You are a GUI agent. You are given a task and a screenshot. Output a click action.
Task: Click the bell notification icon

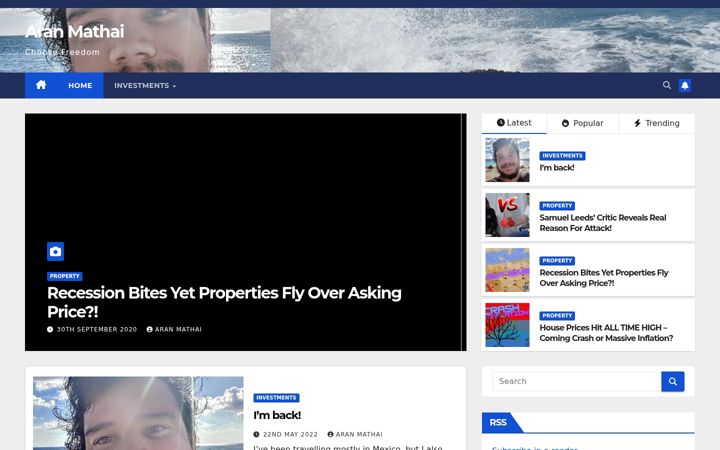pos(685,85)
